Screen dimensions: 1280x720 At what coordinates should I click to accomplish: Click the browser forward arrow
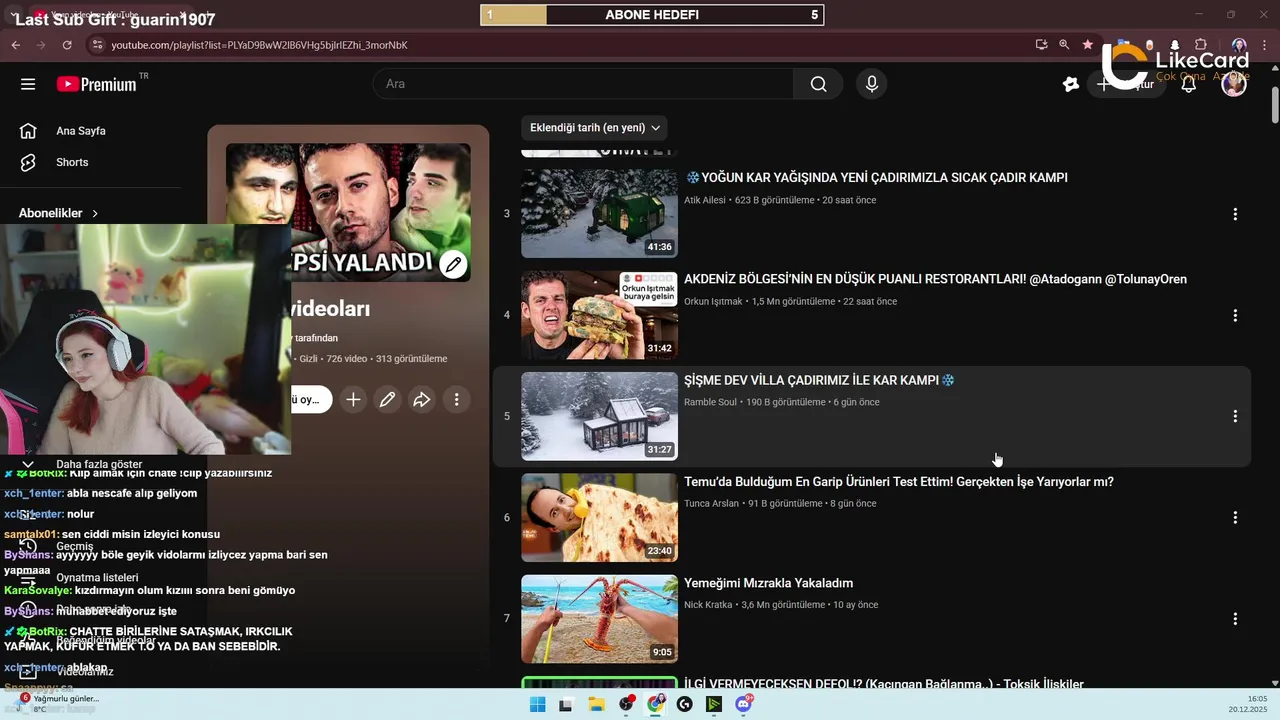[41, 45]
